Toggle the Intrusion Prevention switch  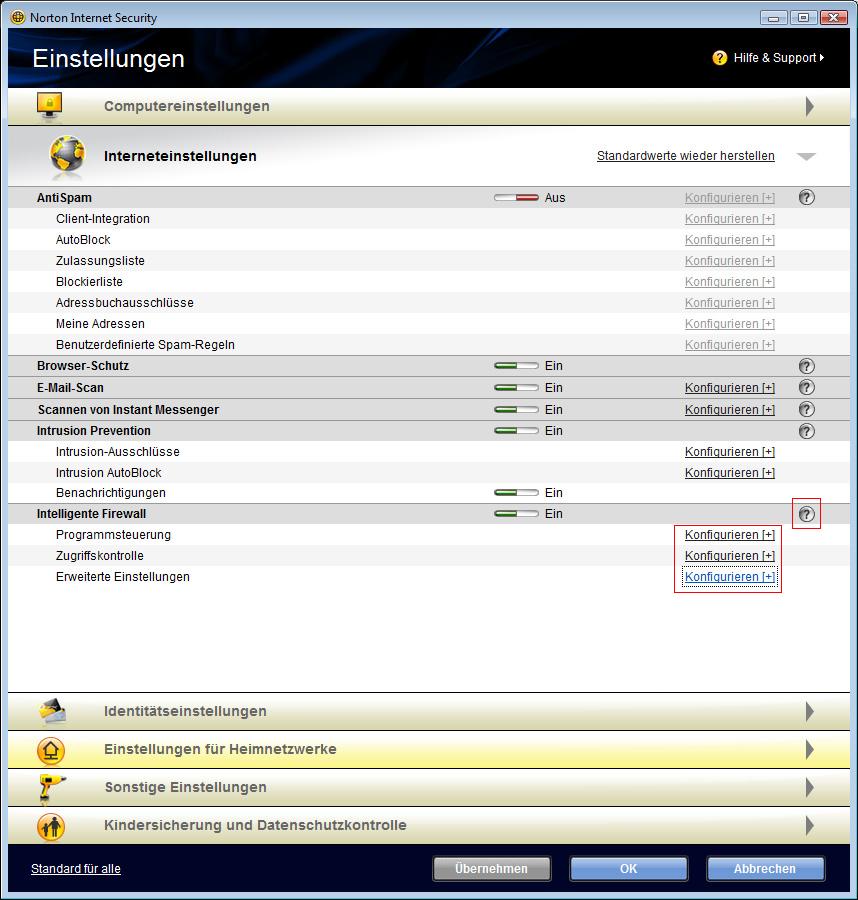(516, 430)
